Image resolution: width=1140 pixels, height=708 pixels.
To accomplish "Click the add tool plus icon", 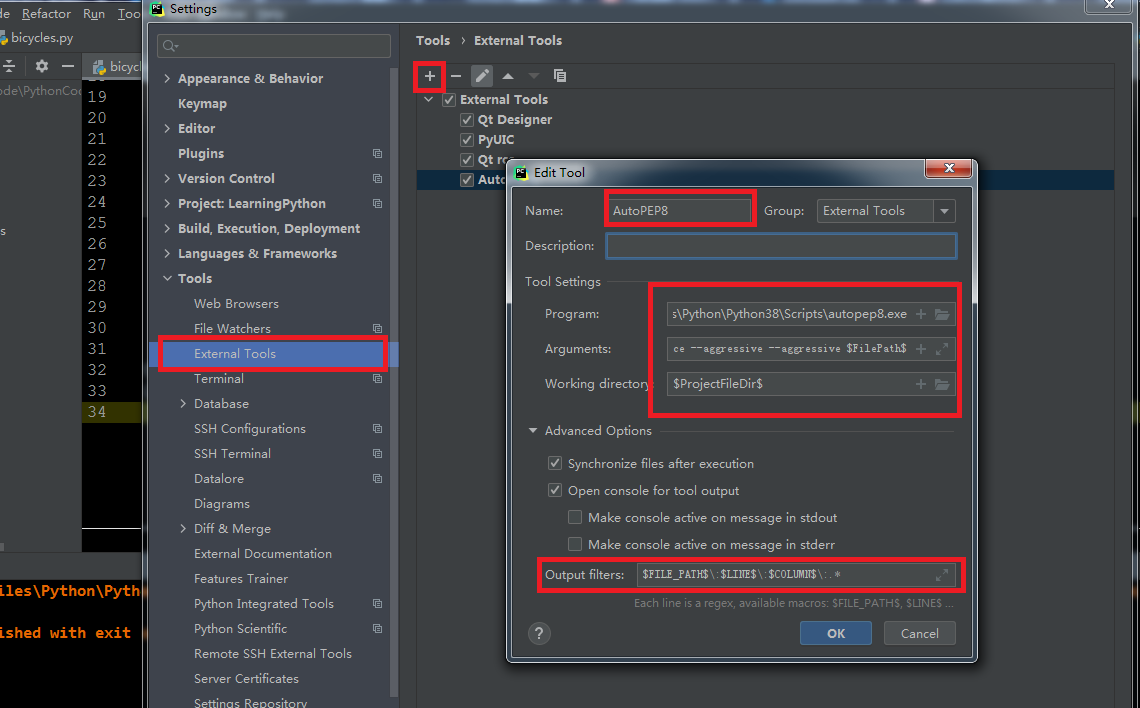I will click(x=429, y=76).
